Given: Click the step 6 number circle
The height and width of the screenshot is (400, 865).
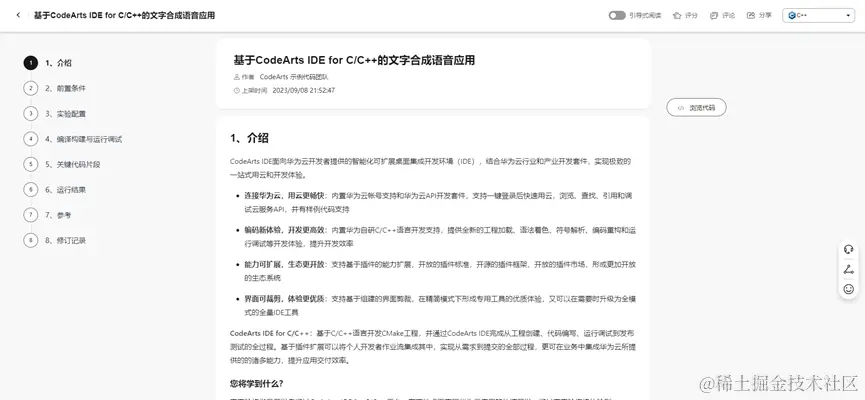Looking at the screenshot, I should click(31, 190).
